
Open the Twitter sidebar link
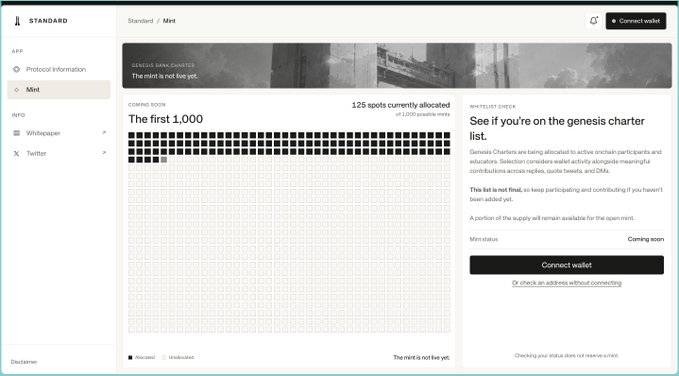tap(59, 153)
